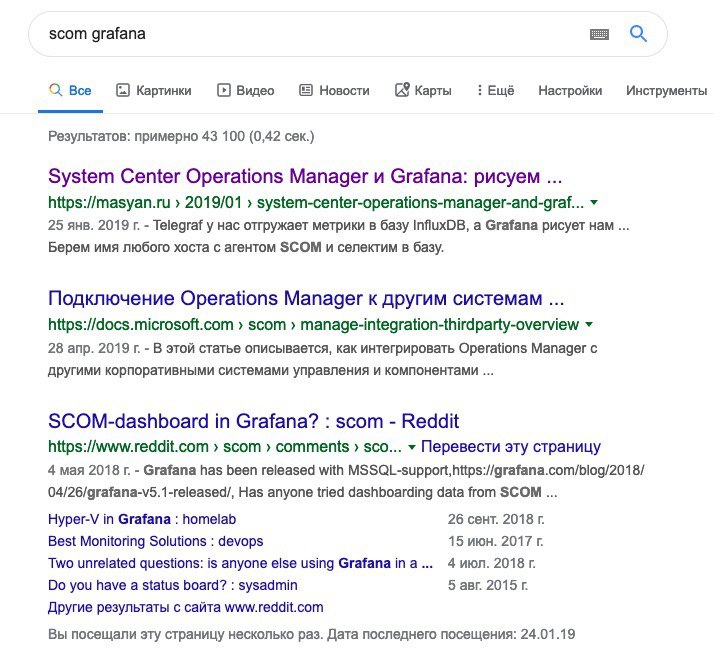
Task: Click the three-dot icon beside Ещё
Action: 479,90
